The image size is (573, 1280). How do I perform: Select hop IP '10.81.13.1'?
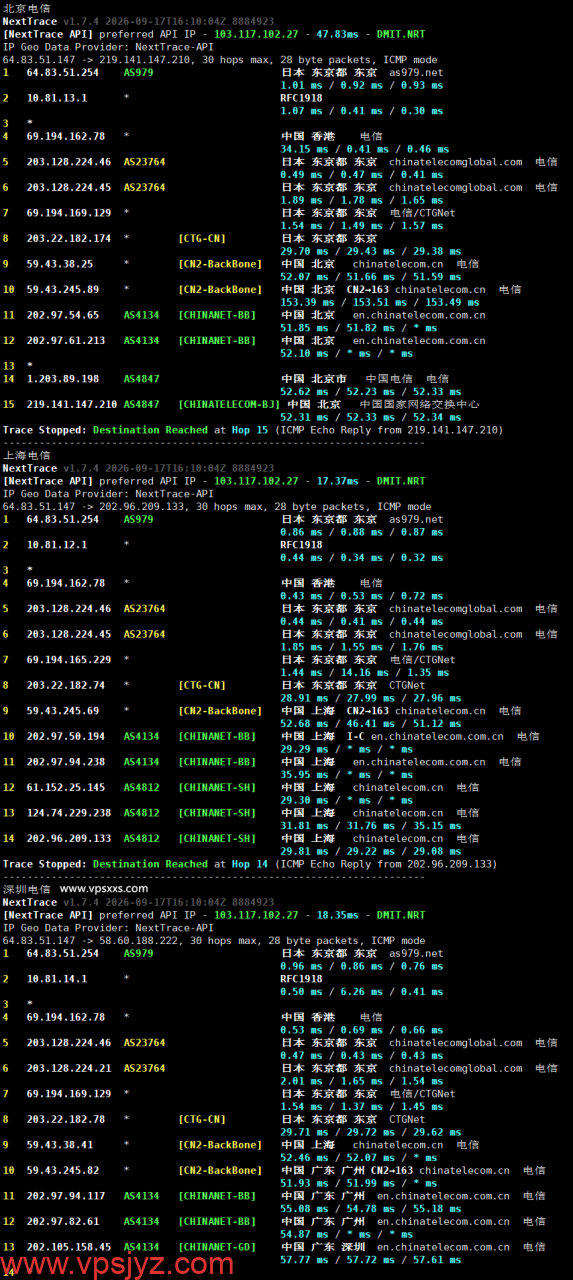pyautogui.click(x=57, y=98)
